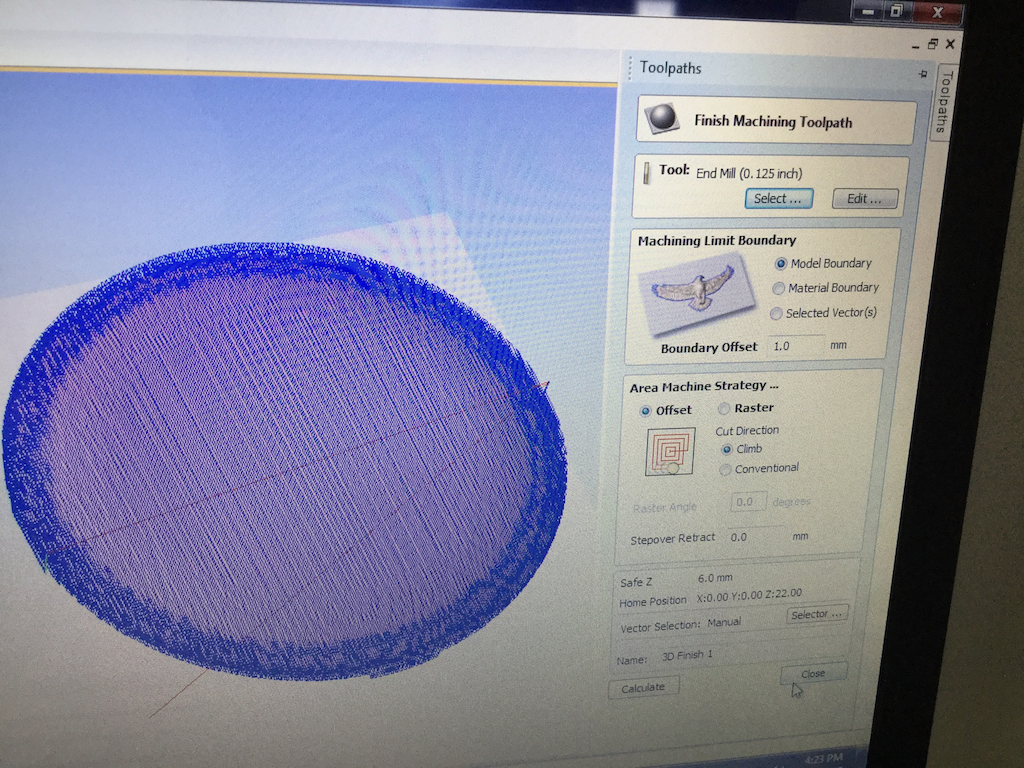The image size is (1024, 768).
Task: Click the Area Machine Strategy heading
Action: [x=704, y=387]
